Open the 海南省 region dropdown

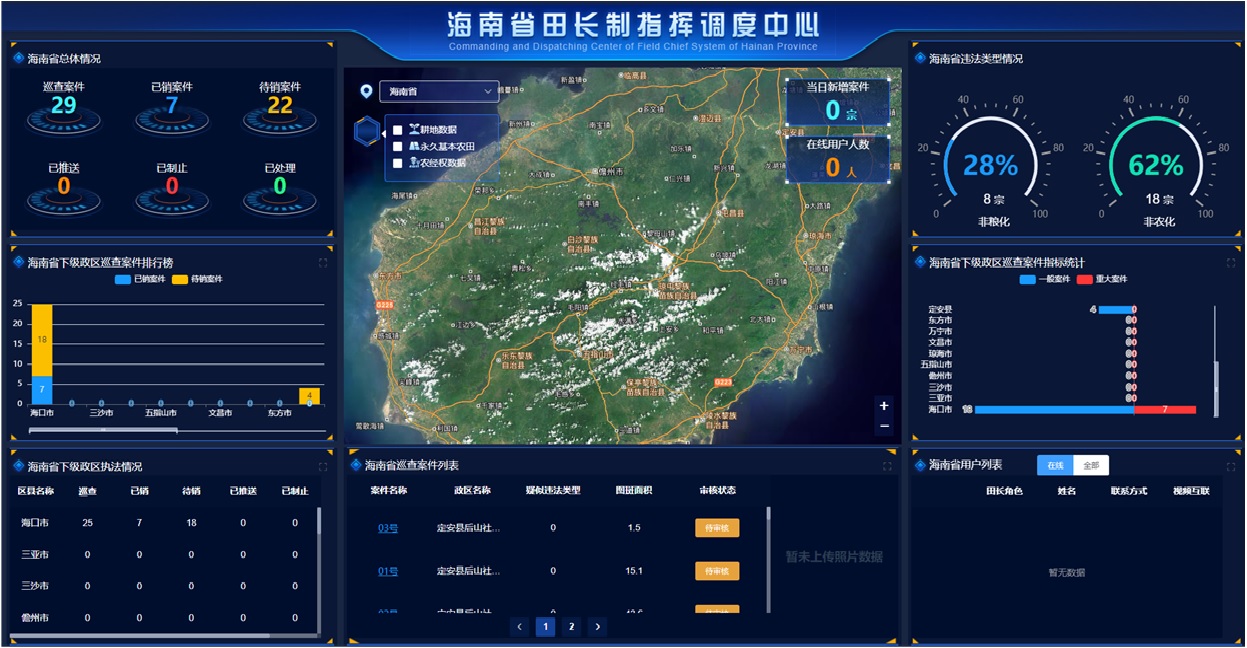click(x=439, y=92)
